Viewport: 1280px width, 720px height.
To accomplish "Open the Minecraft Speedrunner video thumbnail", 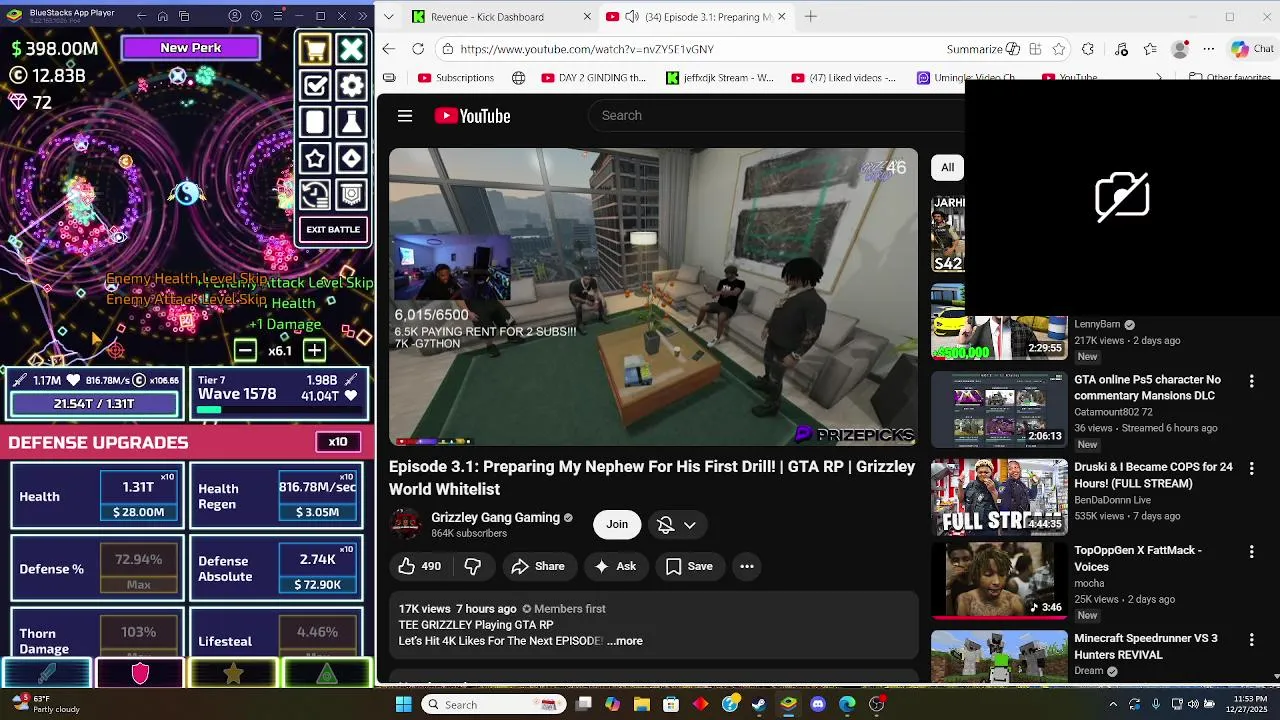I will (999, 656).
